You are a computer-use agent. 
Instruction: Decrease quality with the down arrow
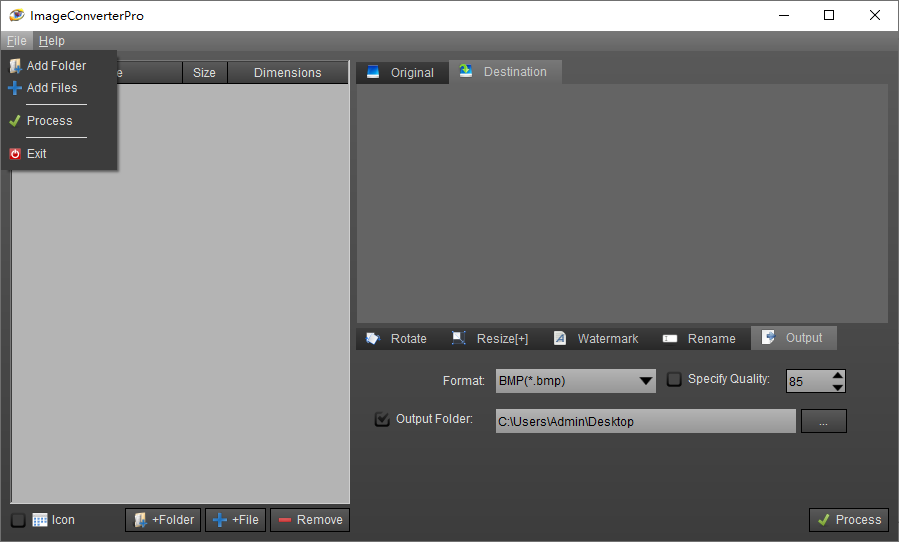(838, 387)
